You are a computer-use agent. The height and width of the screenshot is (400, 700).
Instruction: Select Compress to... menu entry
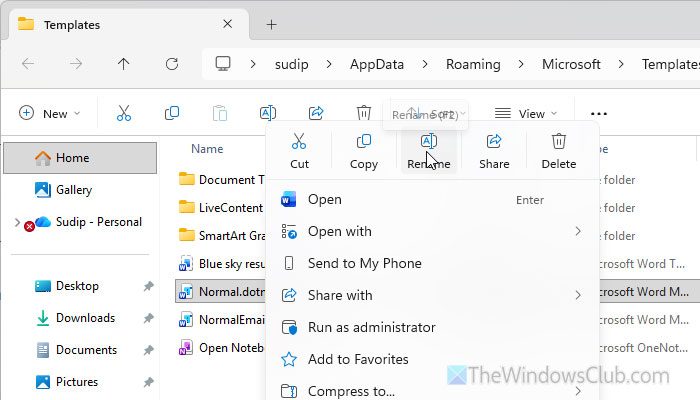432,391
